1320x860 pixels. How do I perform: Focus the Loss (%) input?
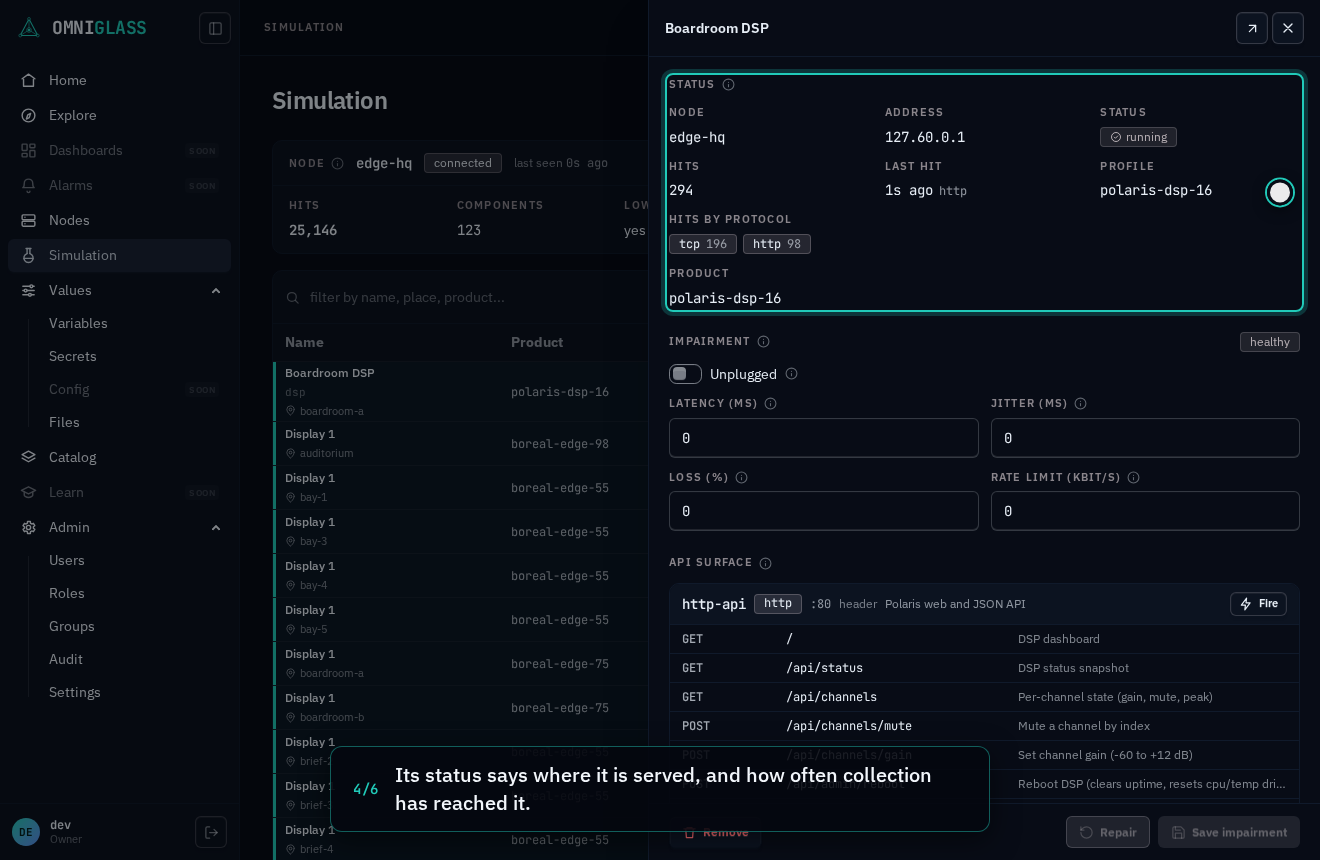pyautogui.click(x=824, y=511)
